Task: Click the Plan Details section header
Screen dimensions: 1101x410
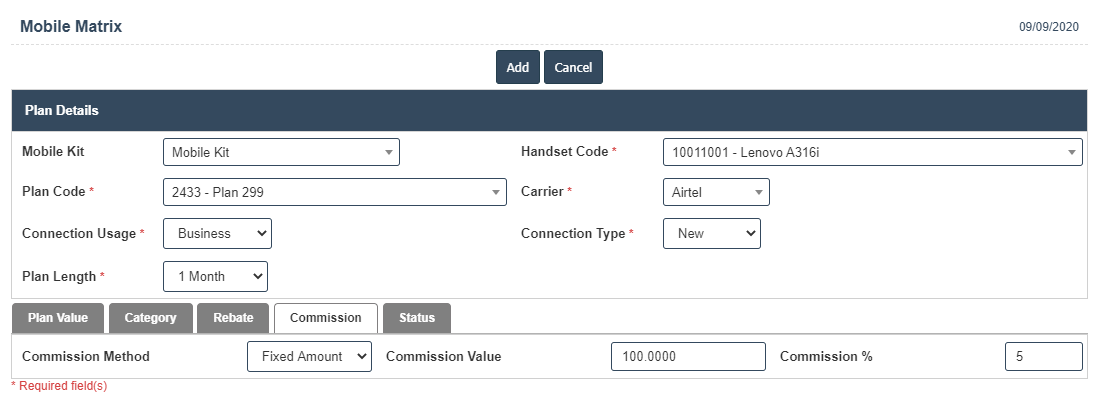Action: [x=549, y=110]
